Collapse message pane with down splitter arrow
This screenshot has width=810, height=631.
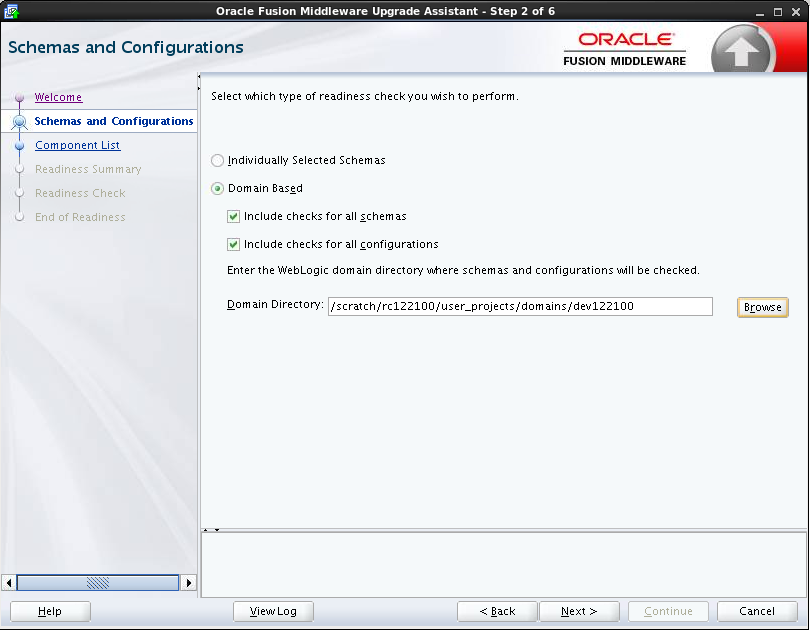(217, 530)
